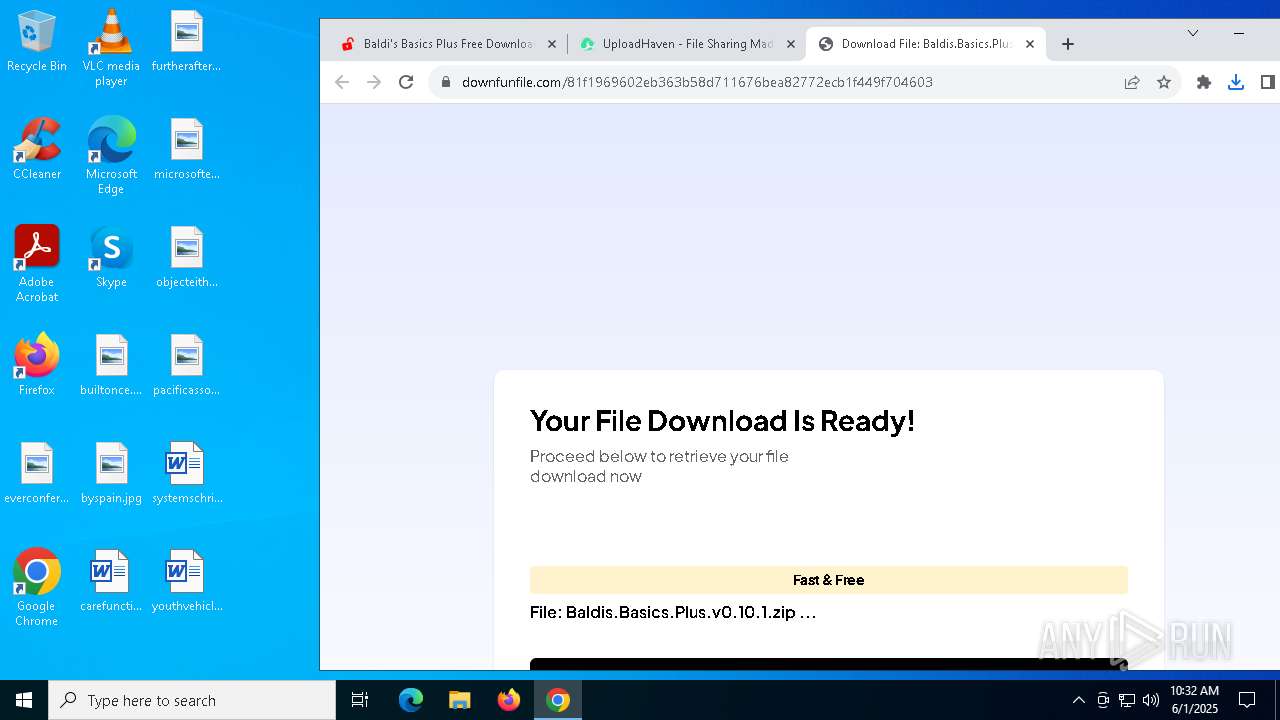Viewport: 1280px width, 720px height.
Task: Open Chrome extensions puzzle icon
Action: click(1204, 82)
